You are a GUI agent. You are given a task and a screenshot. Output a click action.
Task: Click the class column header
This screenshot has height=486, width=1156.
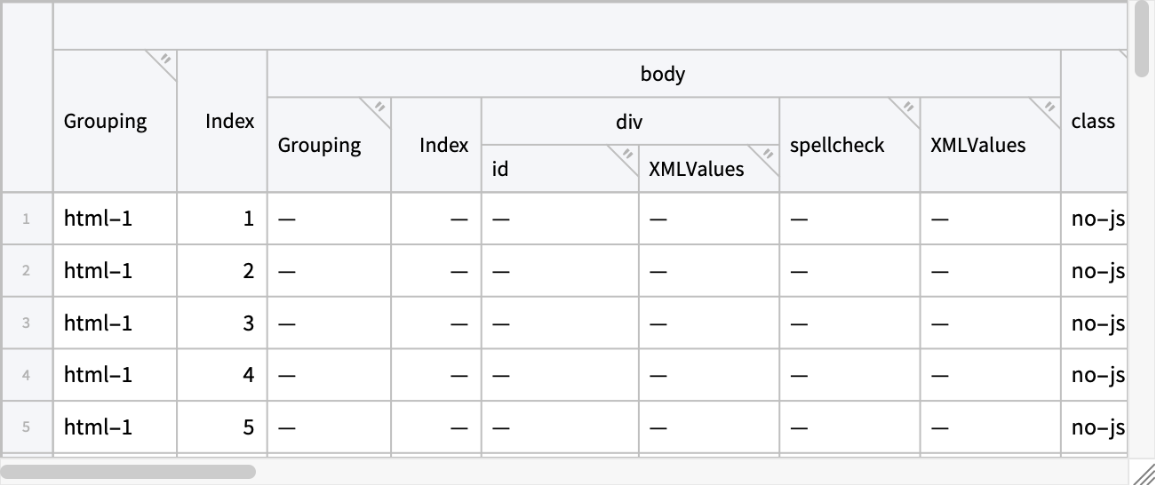tap(1092, 122)
